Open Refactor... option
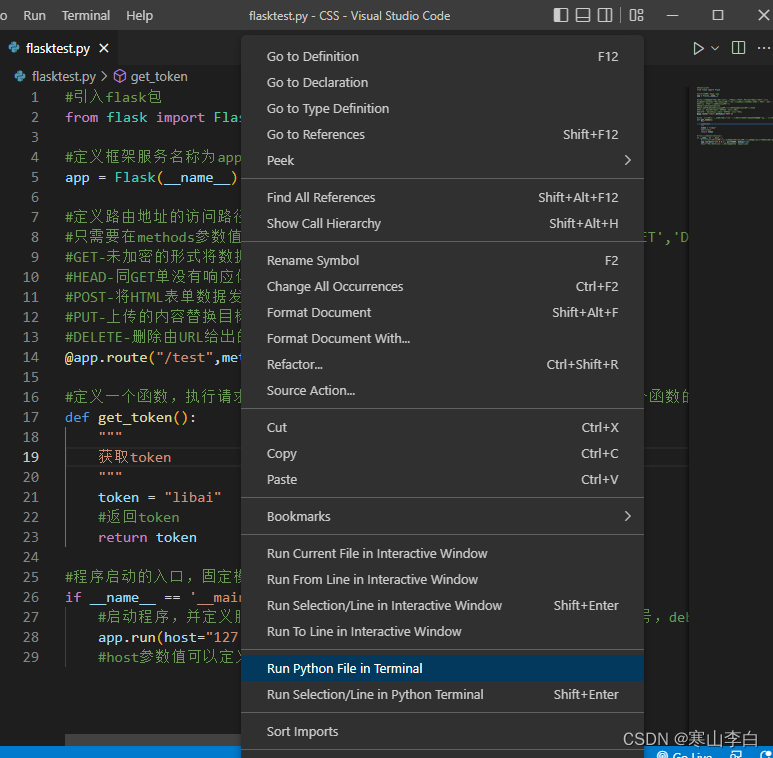Screen dimensions: 773x758 tap(442, 365)
